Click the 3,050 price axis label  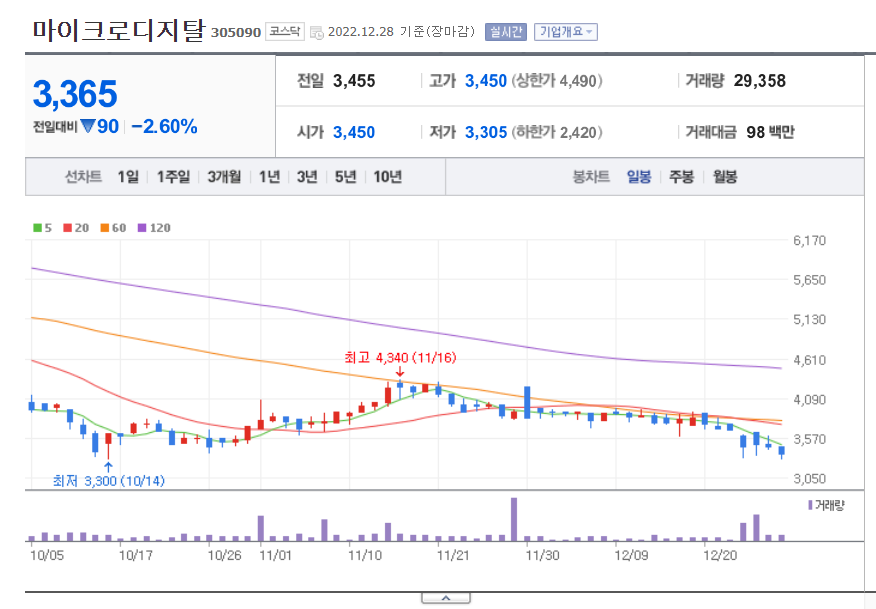[810, 479]
